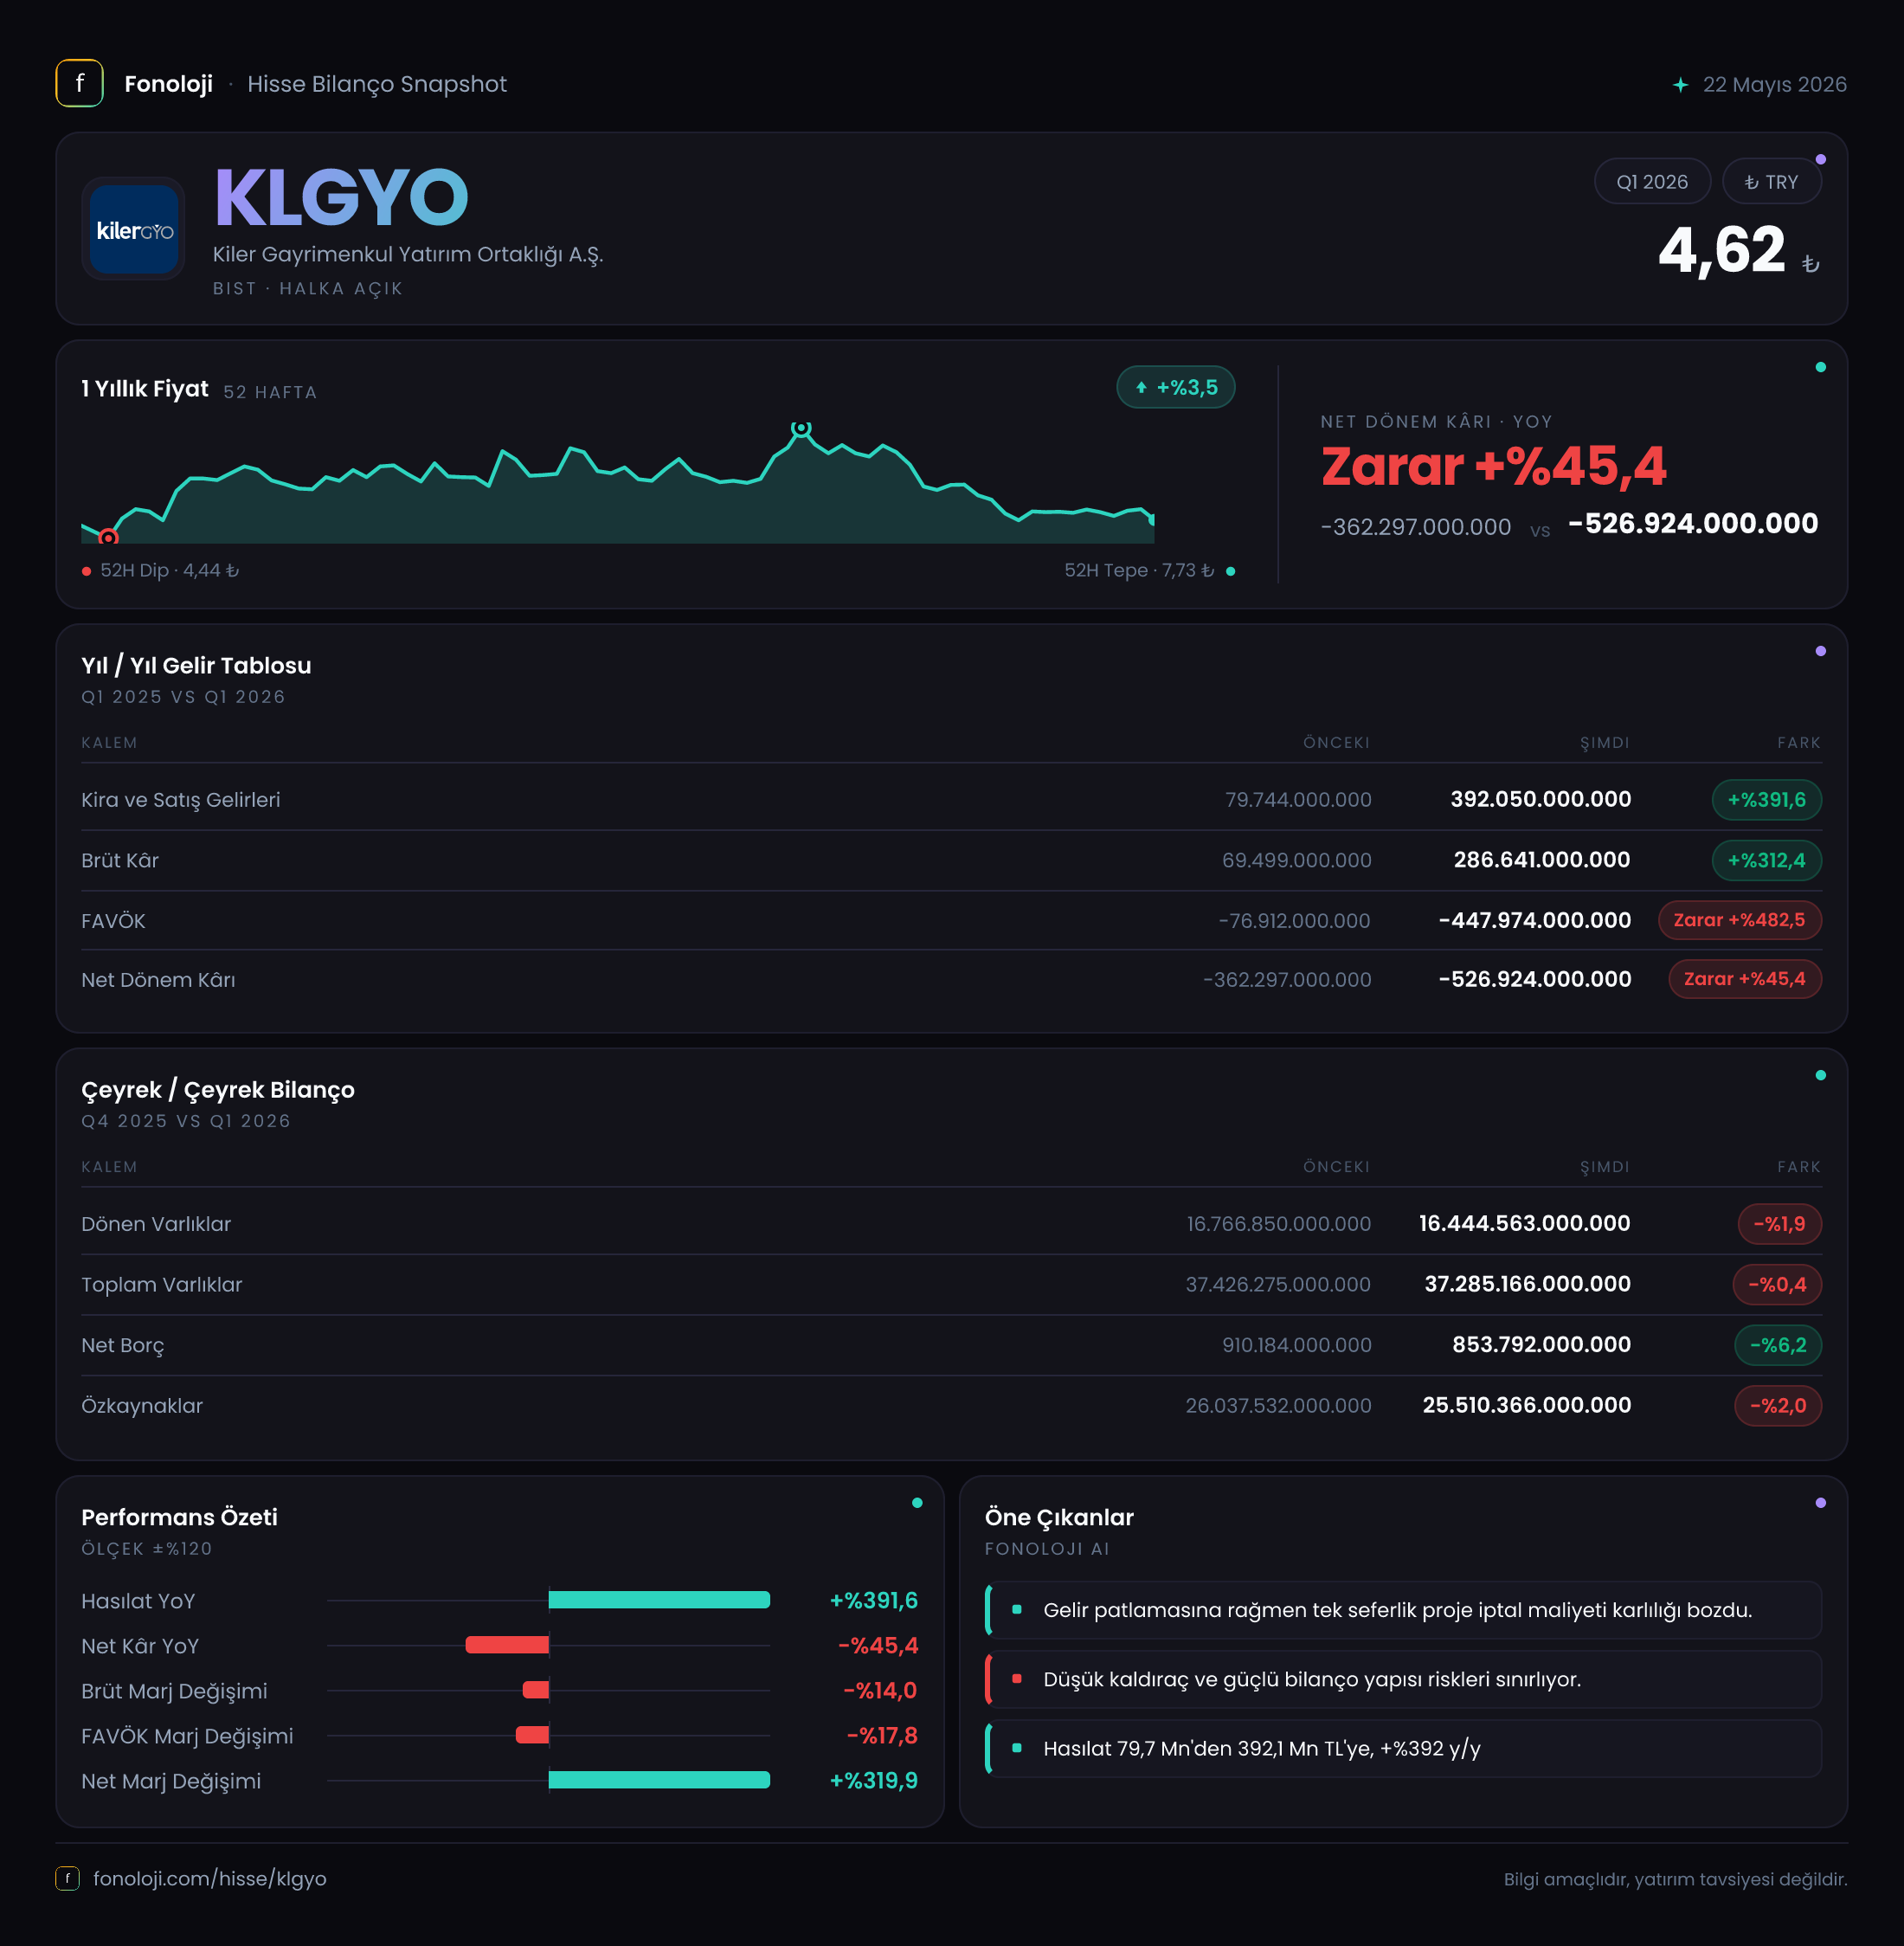Image resolution: width=1904 pixels, height=1946 pixels.
Task: Click the Zarar +%482,5 badge for FAVÖK
Action: click(x=1739, y=920)
